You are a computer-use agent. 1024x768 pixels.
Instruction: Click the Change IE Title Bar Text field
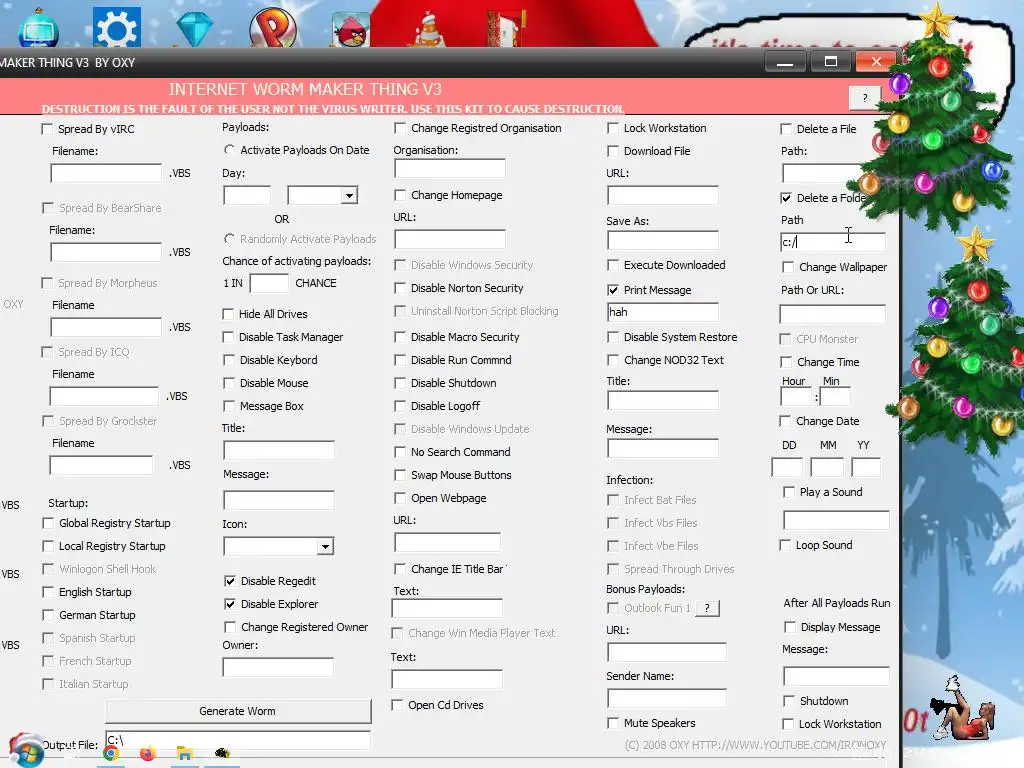click(447, 608)
